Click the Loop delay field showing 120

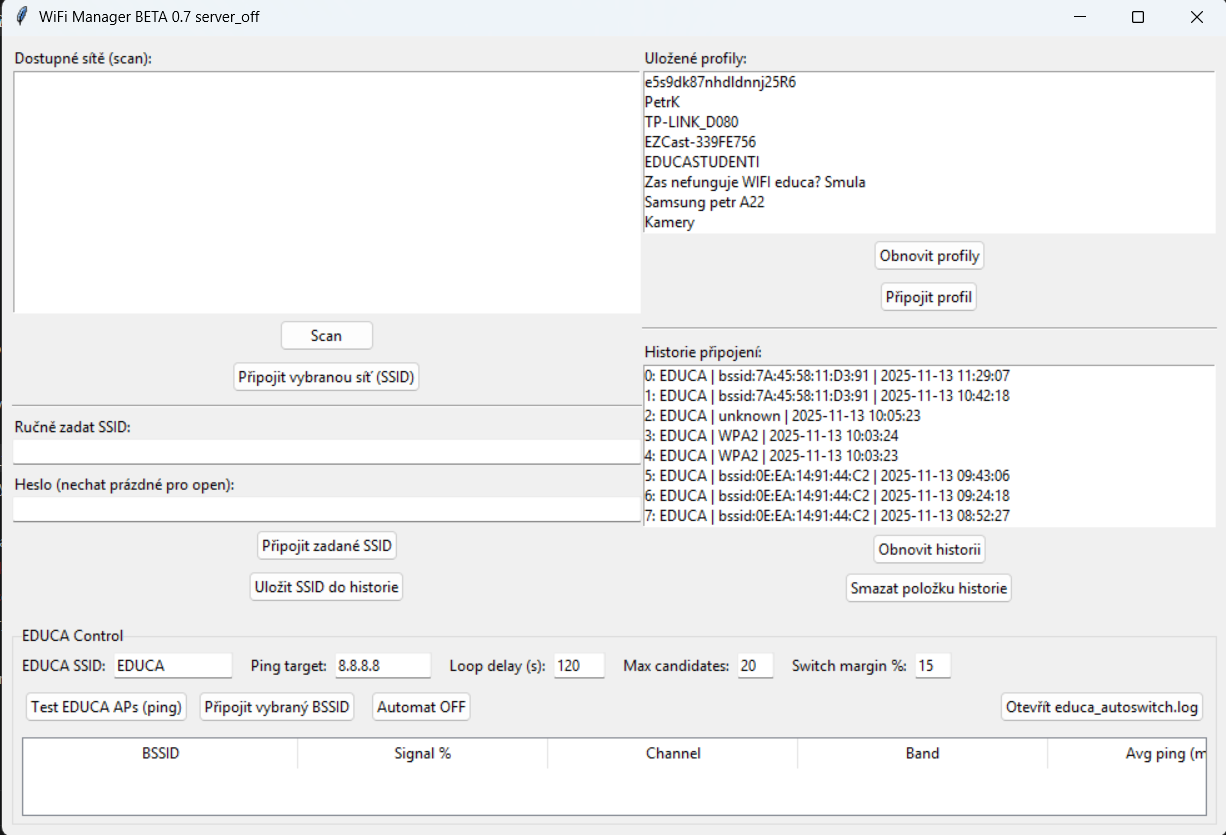tap(579, 665)
